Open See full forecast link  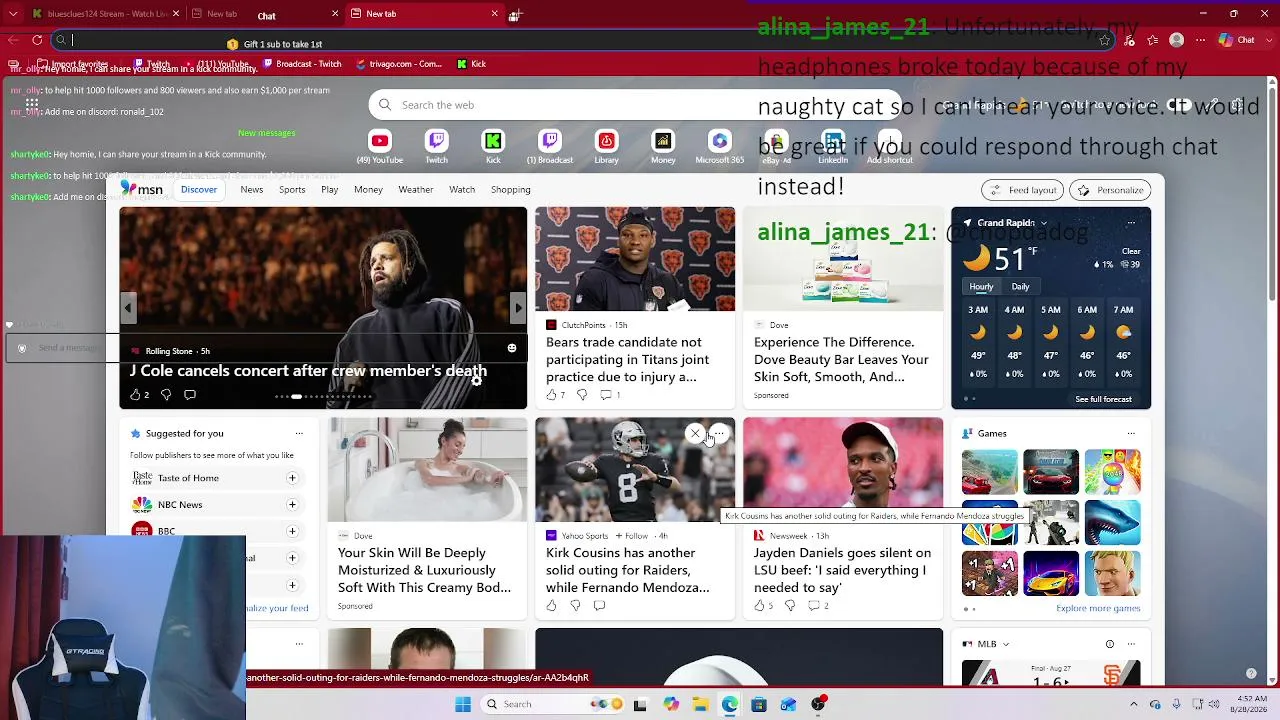coord(1103,399)
